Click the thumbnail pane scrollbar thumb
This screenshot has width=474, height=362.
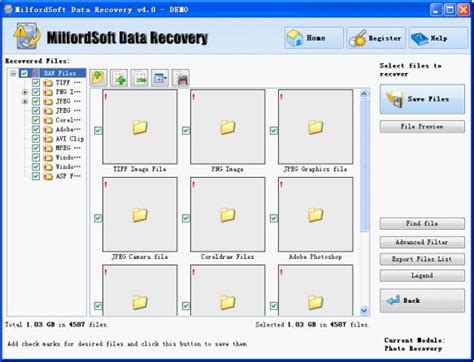tap(364, 165)
